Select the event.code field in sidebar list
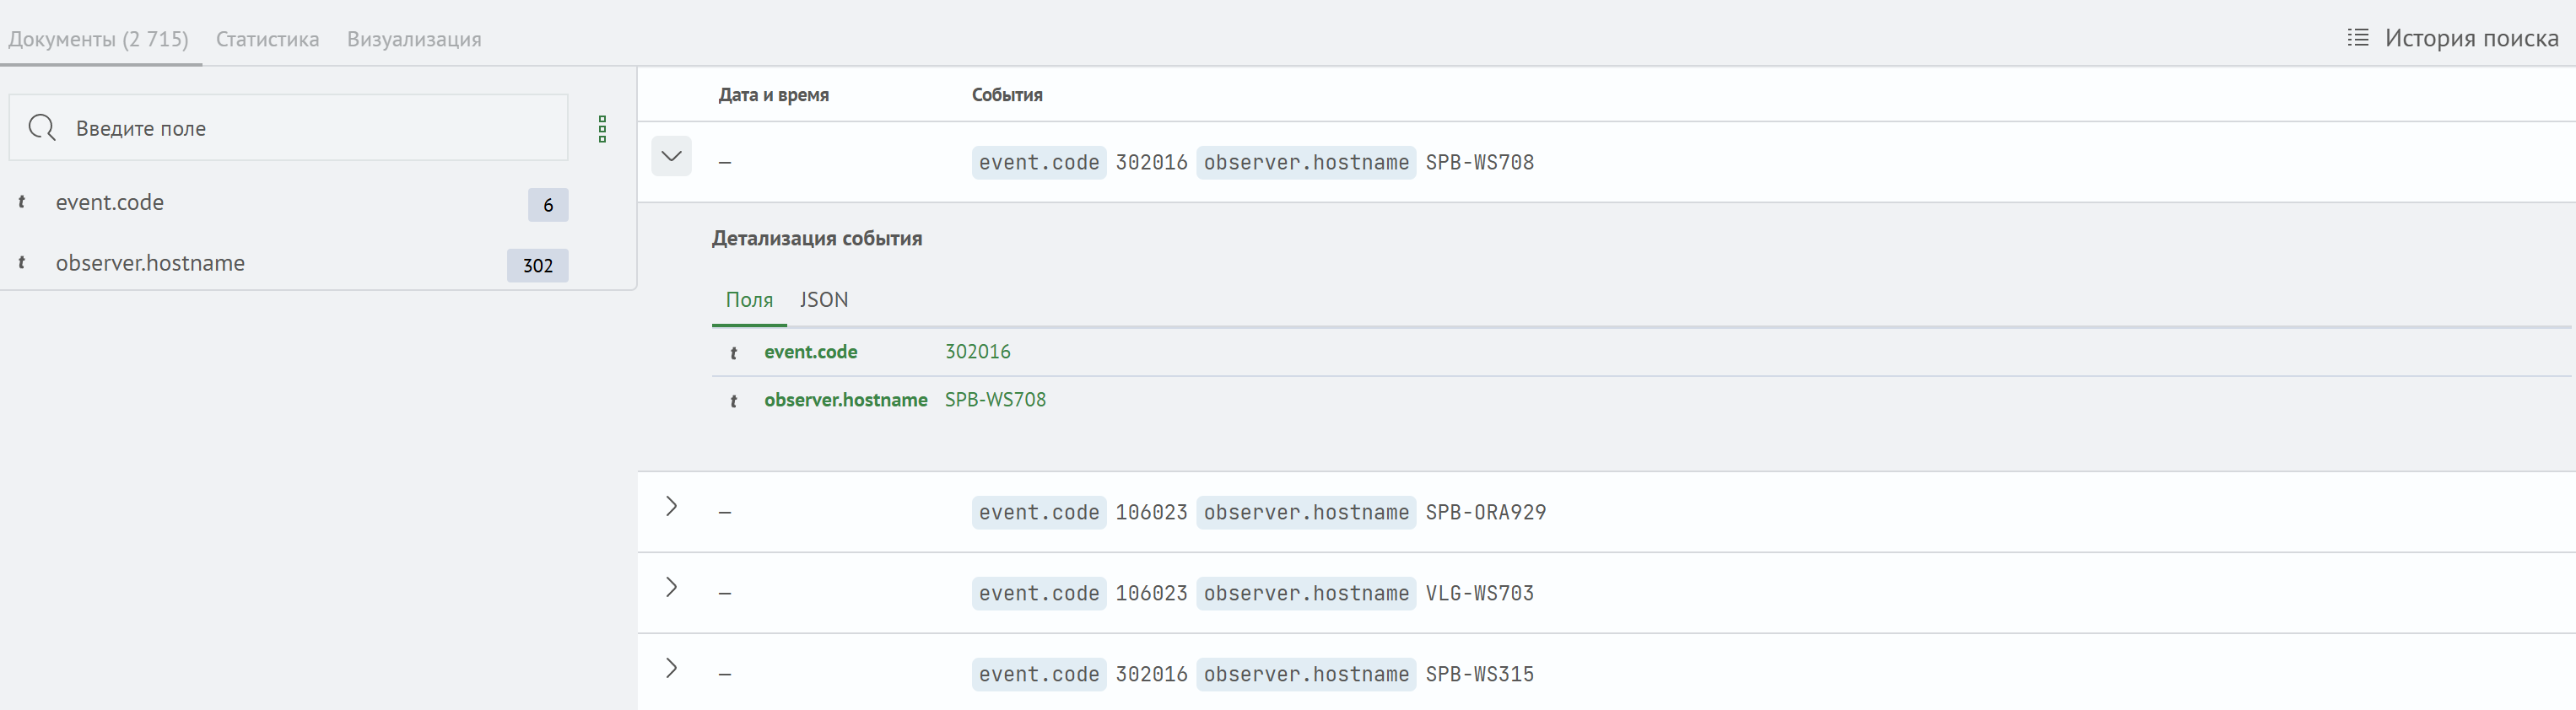Viewport: 2576px width, 710px height. click(110, 202)
